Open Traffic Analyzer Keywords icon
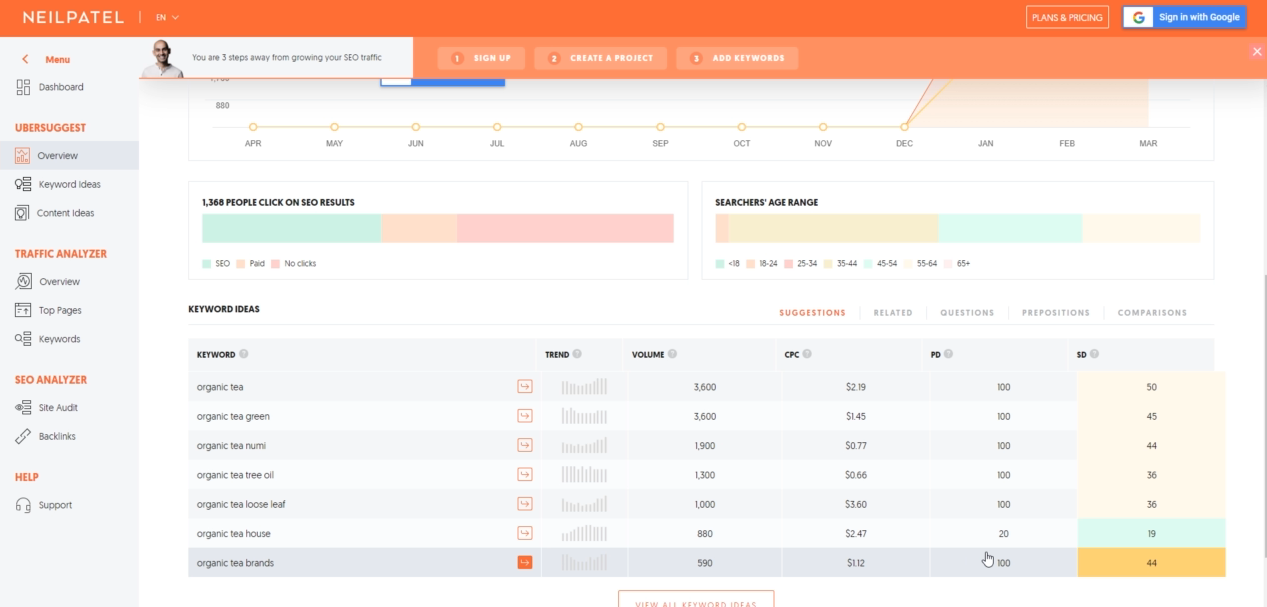 click(x=23, y=339)
